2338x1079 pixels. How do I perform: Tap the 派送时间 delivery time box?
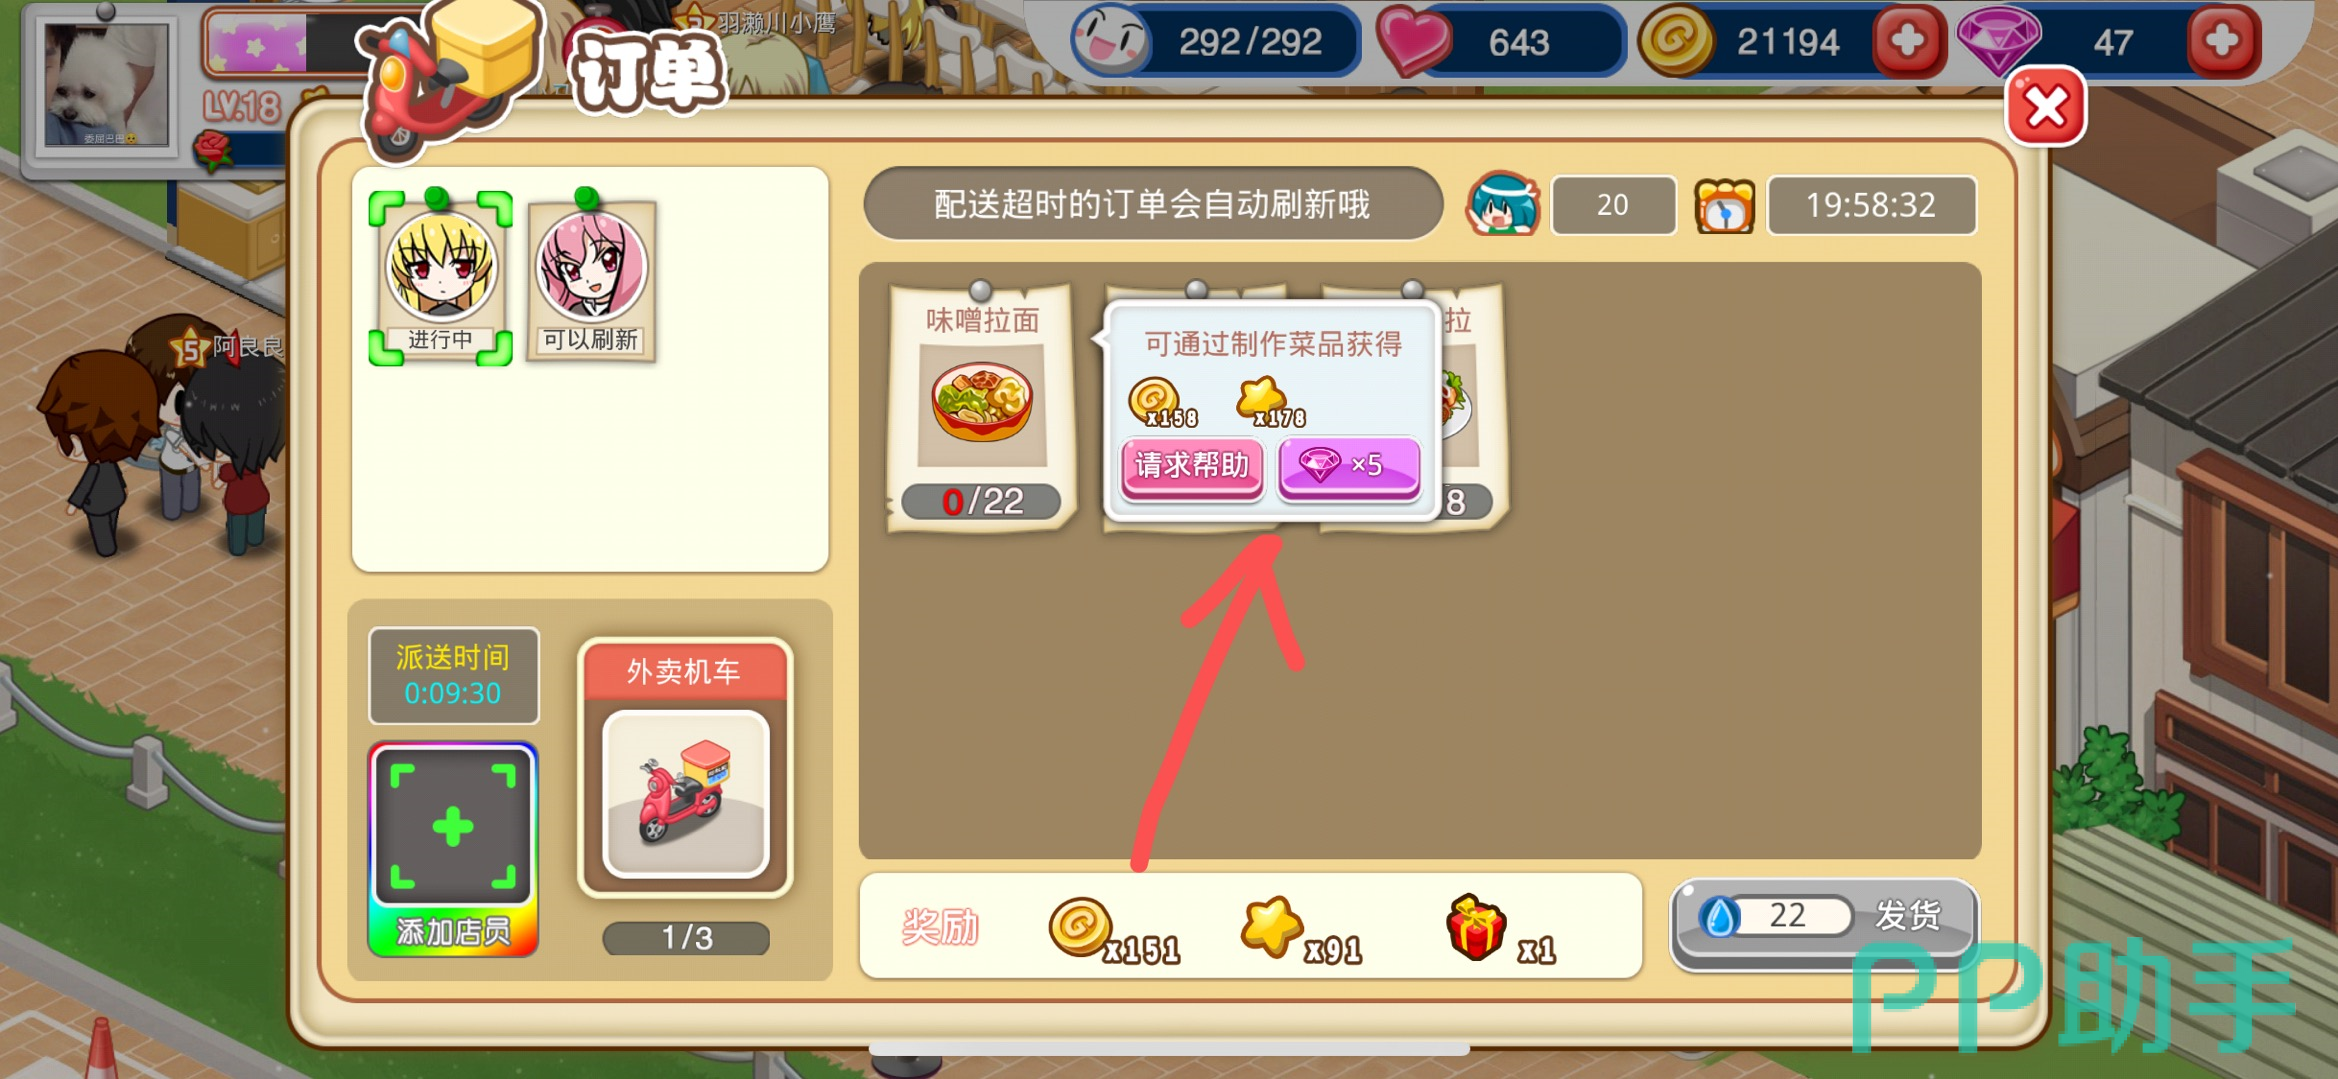[x=454, y=675]
